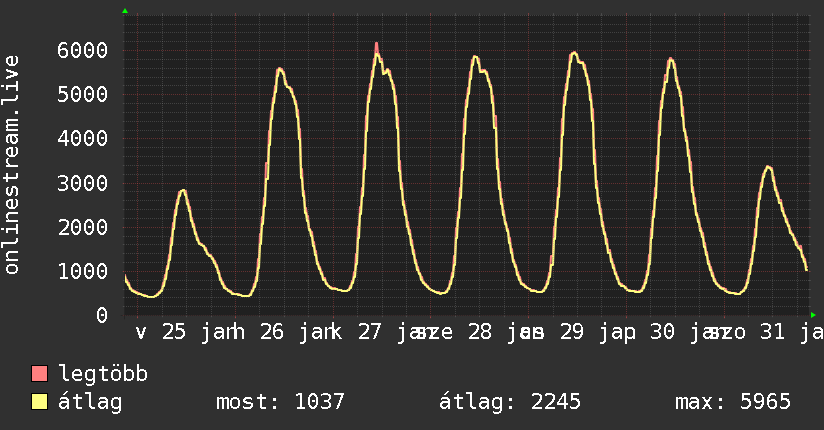Click the green arrow atop the y-axis
Image resolution: width=824 pixels, height=430 pixels.
tap(125, 11)
